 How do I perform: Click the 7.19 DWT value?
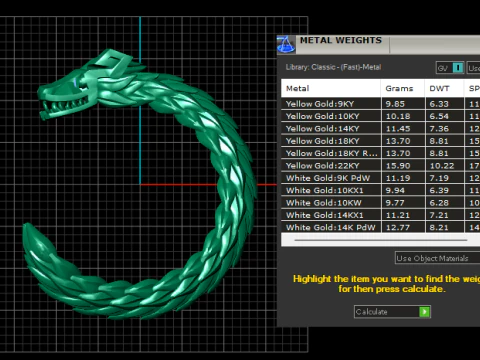[x=439, y=178]
